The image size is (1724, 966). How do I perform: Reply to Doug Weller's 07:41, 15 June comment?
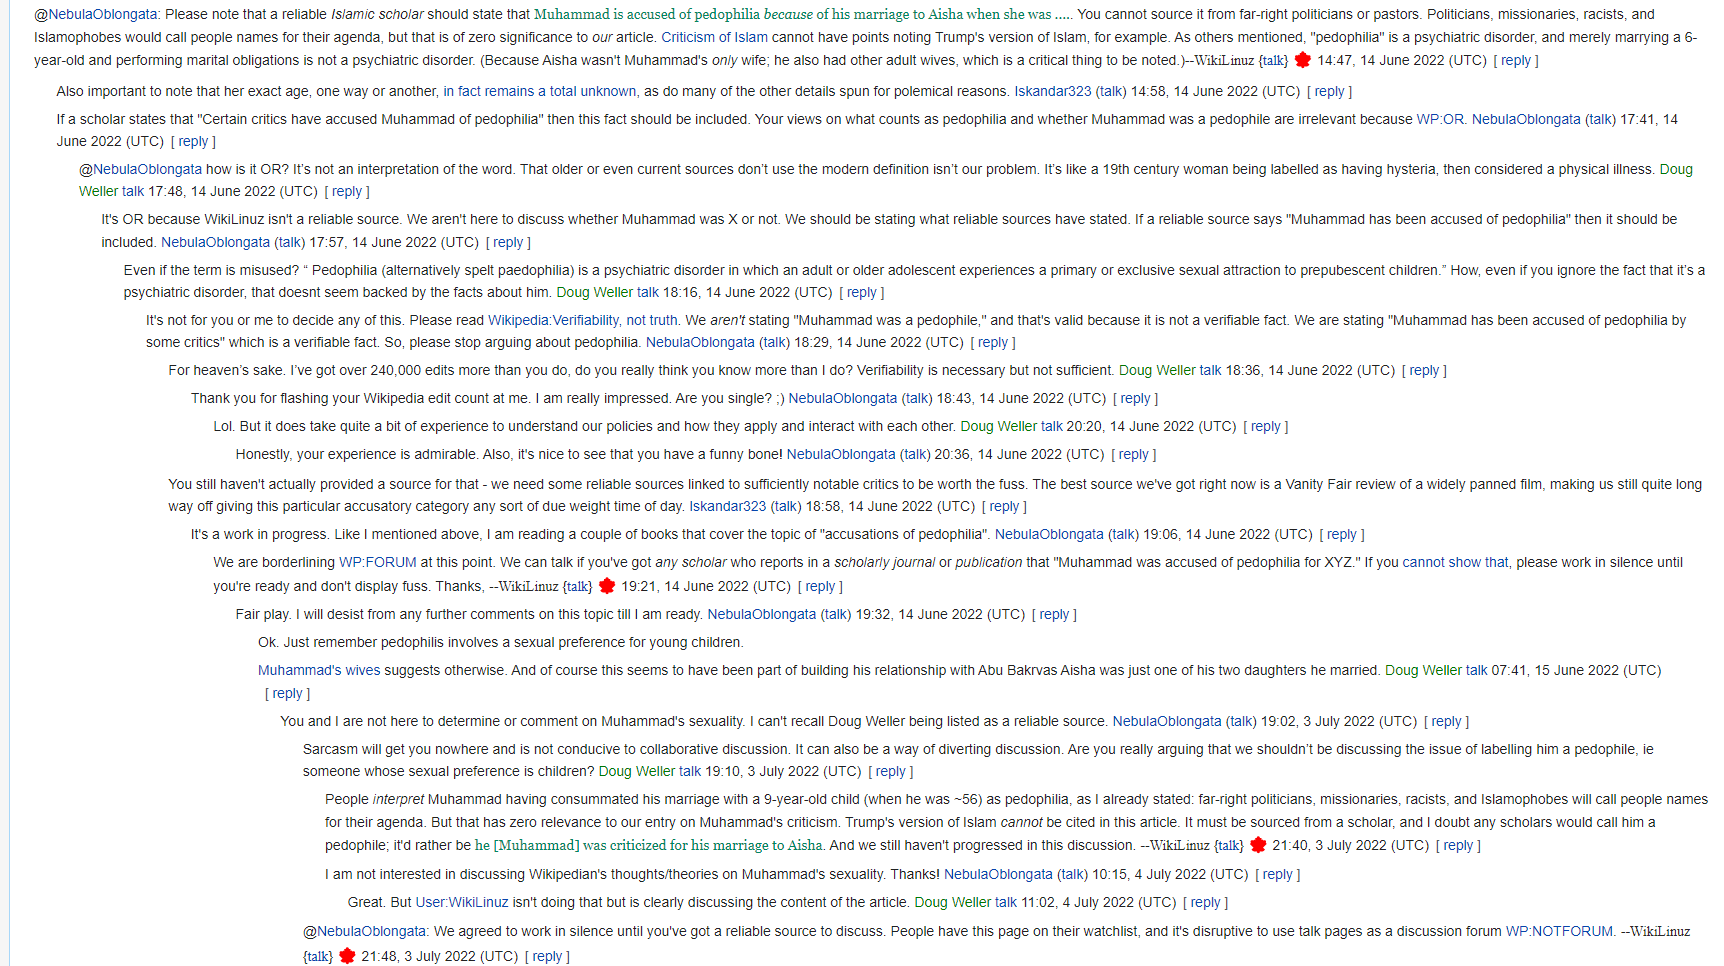[287, 693]
